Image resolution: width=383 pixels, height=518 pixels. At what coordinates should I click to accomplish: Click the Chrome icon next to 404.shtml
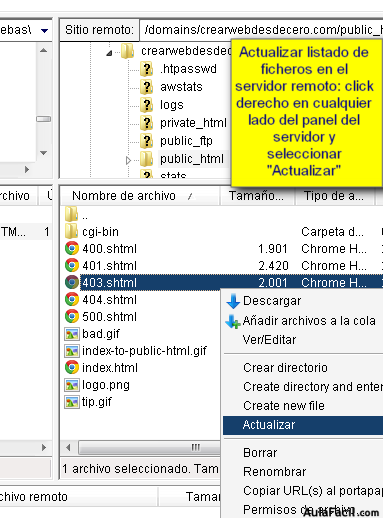pos(72,299)
